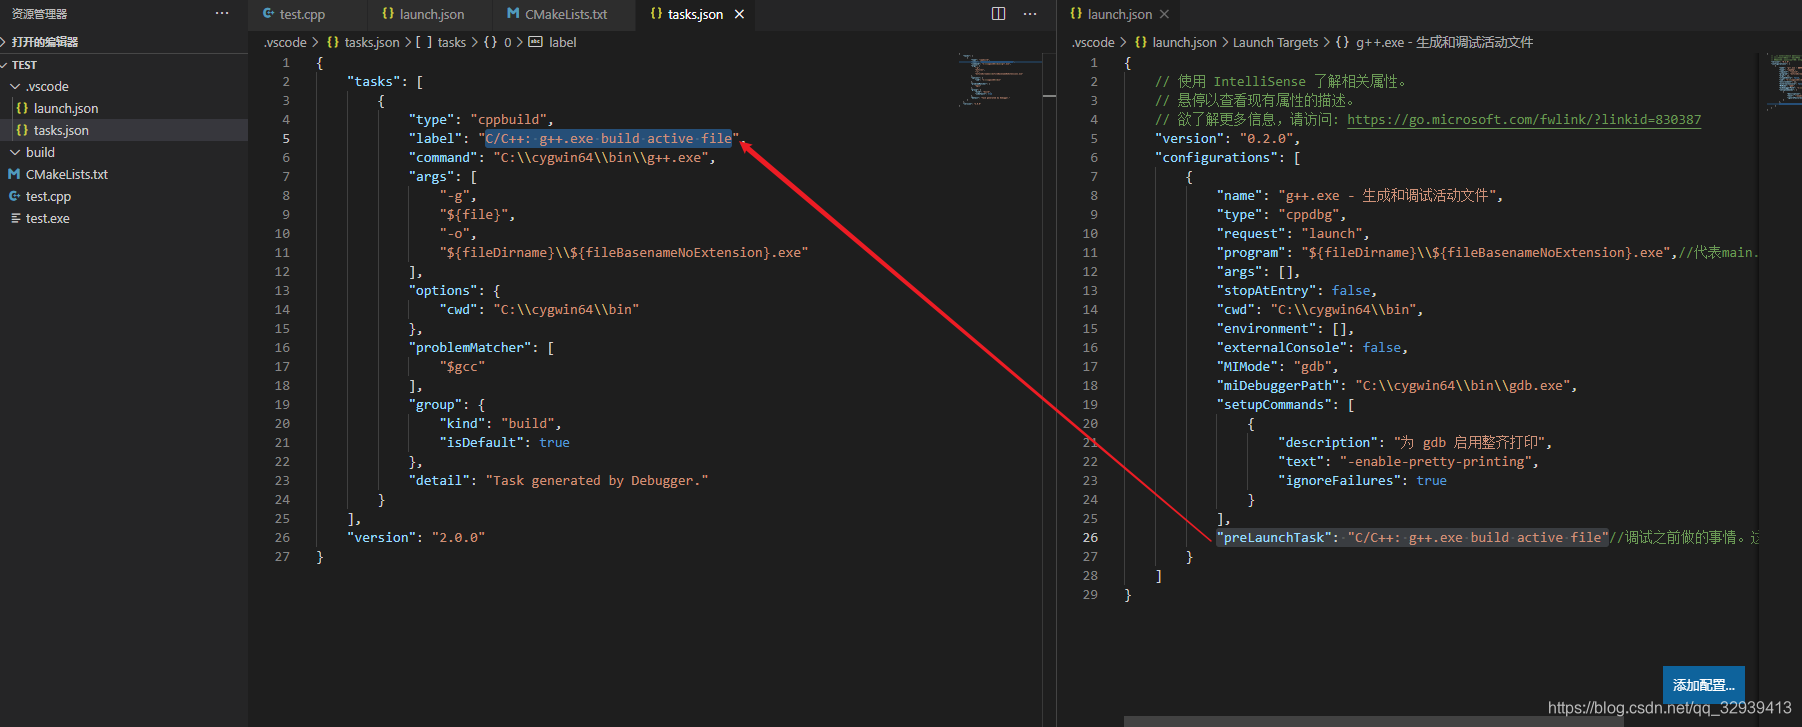This screenshot has height=727, width=1802.
Task: Click "kind": "build" line
Action: coord(500,423)
